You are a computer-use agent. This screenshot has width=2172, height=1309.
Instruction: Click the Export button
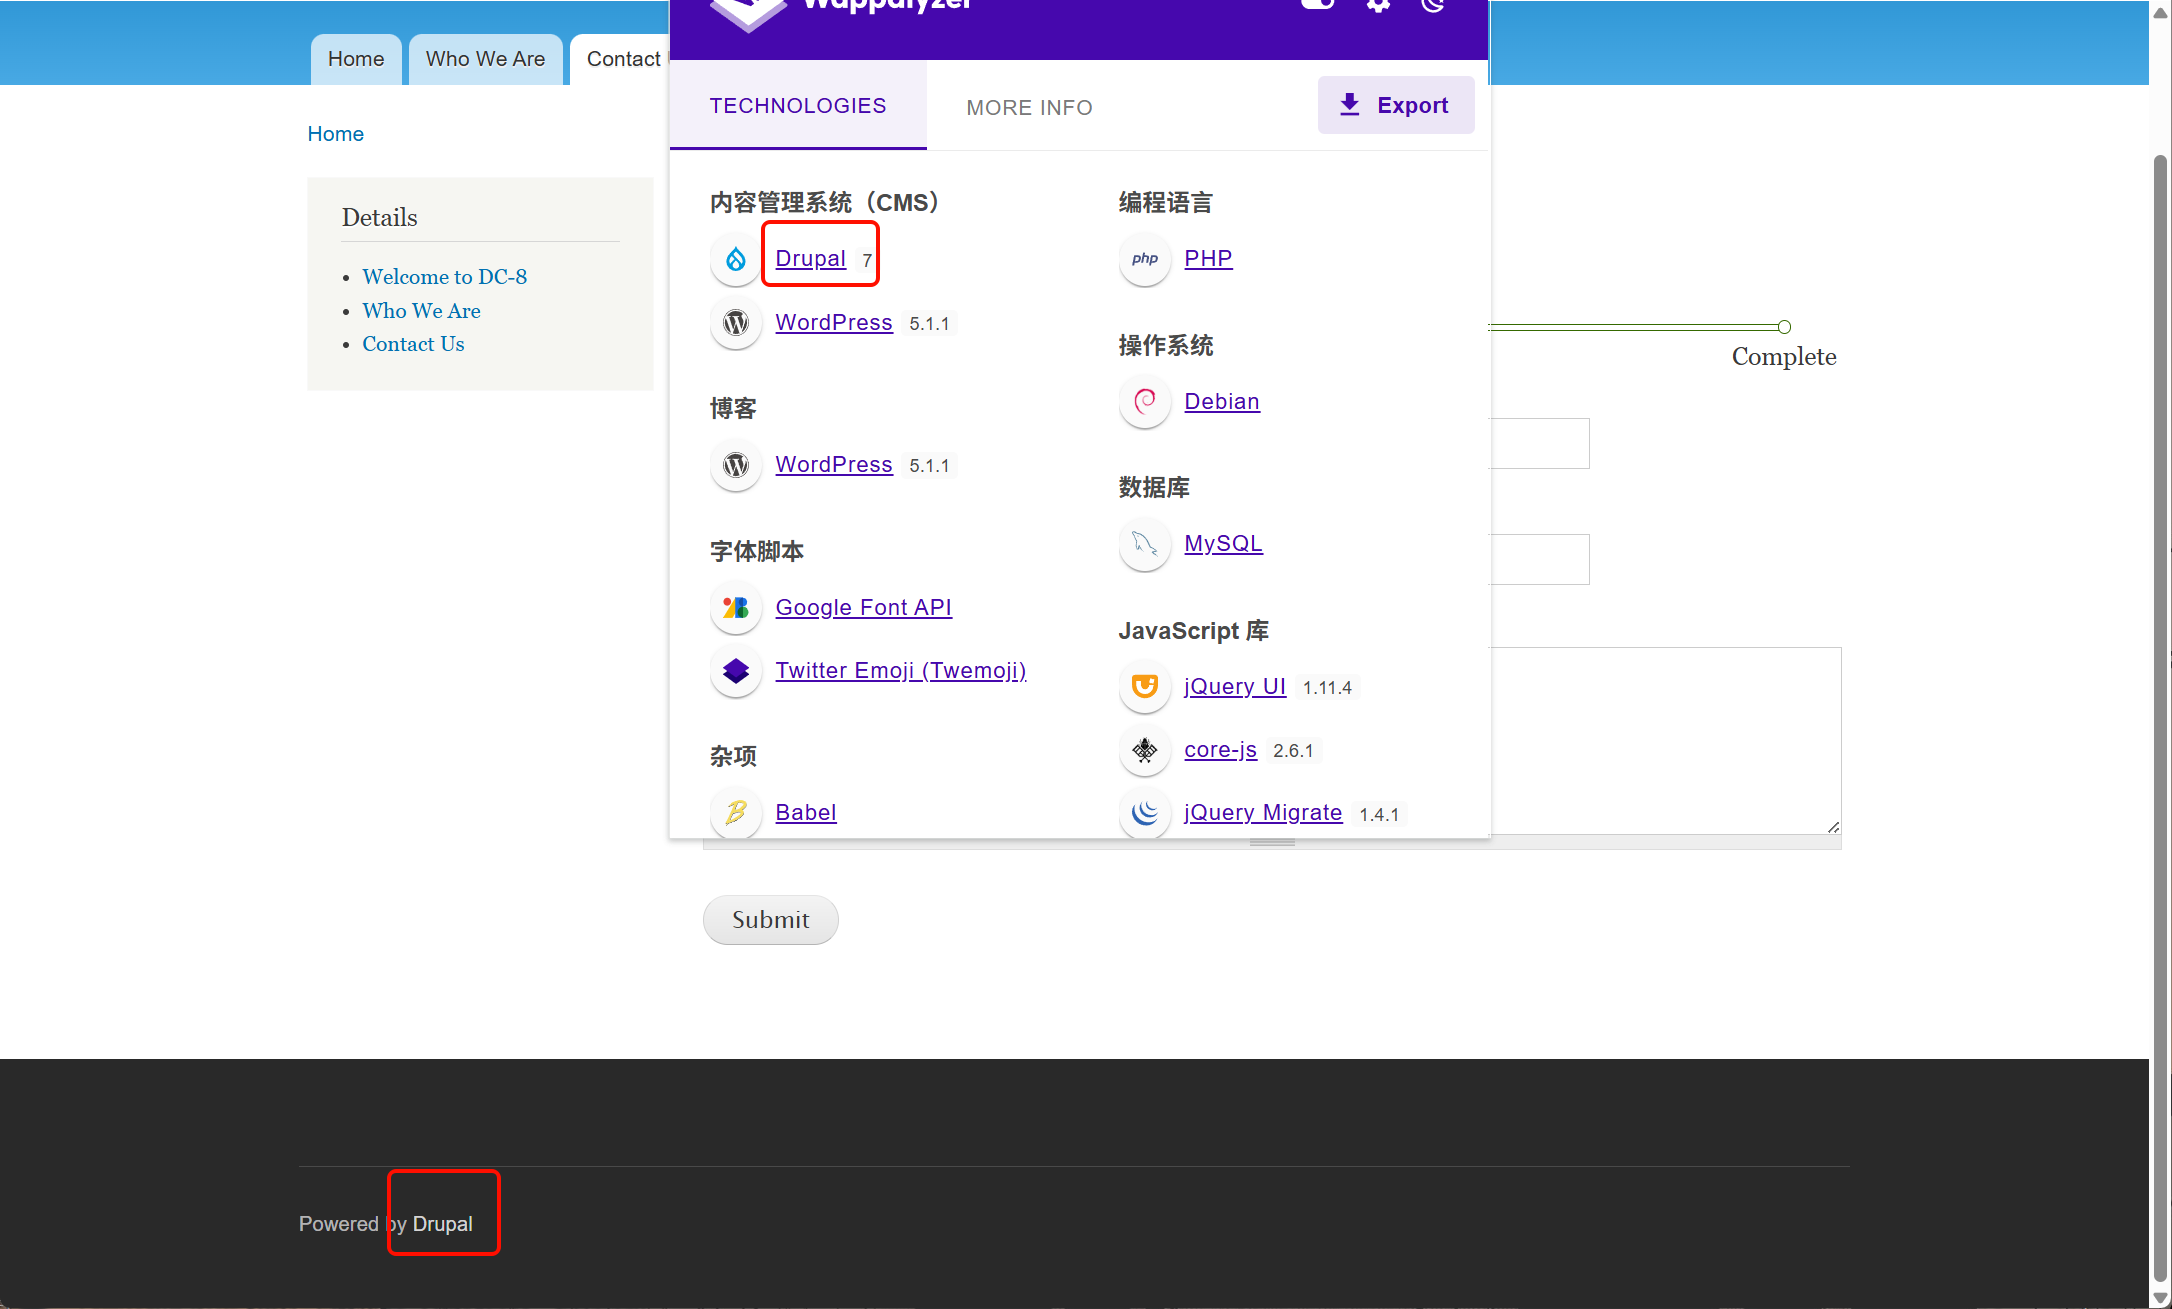[1396, 105]
